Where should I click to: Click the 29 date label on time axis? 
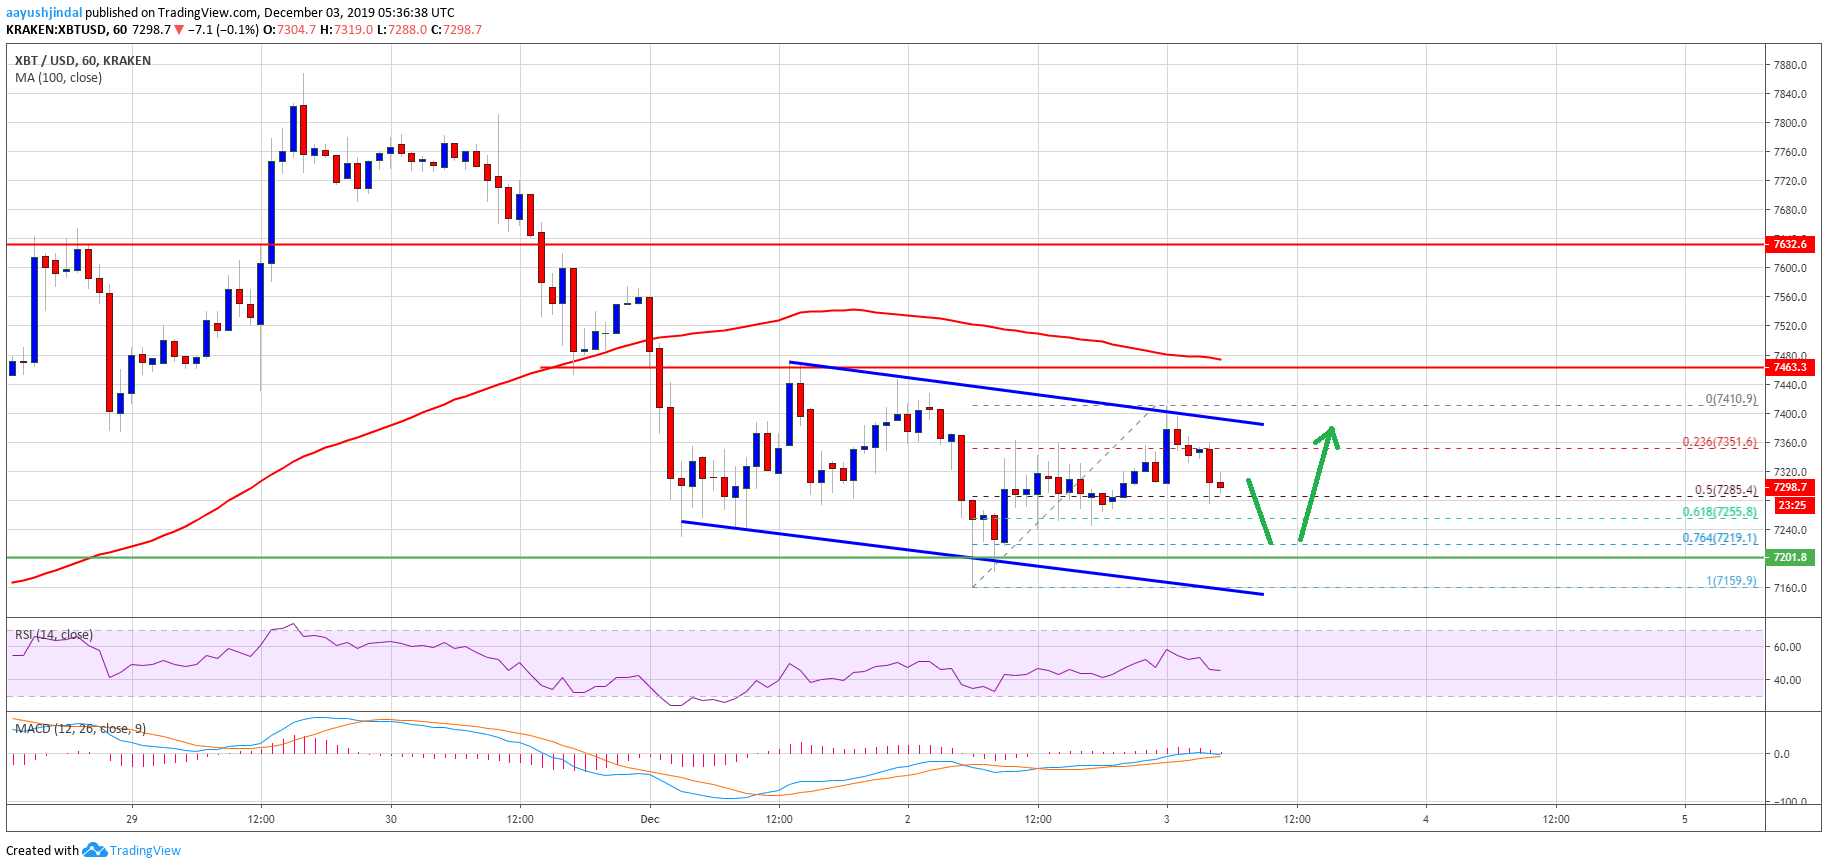coord(132,819)
